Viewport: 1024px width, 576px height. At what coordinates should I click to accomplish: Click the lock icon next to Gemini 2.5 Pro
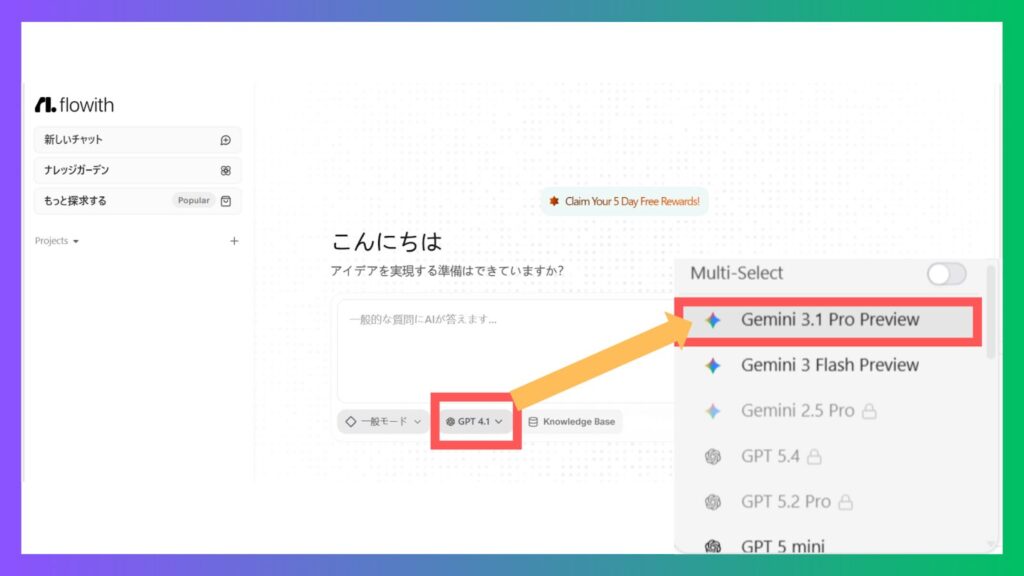pyautogui.click(x=869, y=411)
